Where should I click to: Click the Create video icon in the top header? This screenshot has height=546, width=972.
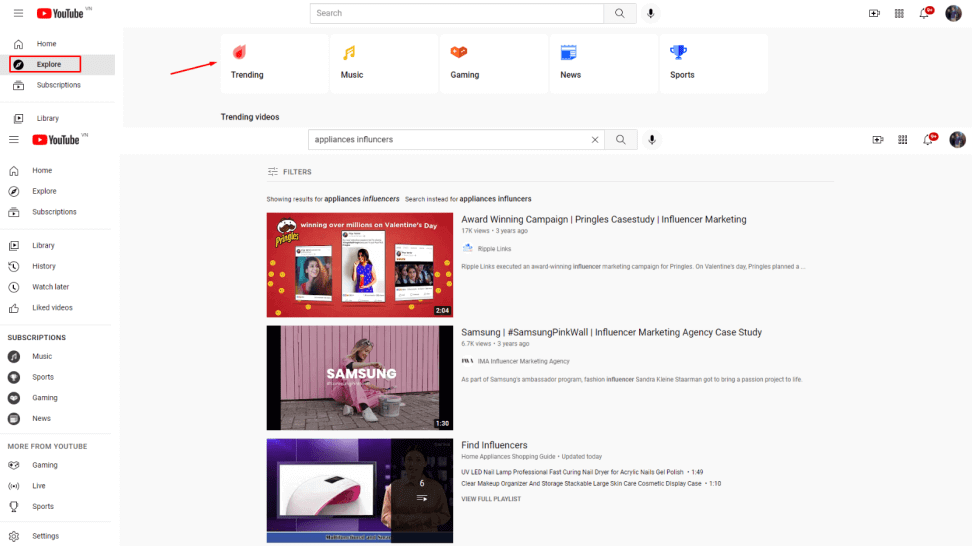[874, 13]
